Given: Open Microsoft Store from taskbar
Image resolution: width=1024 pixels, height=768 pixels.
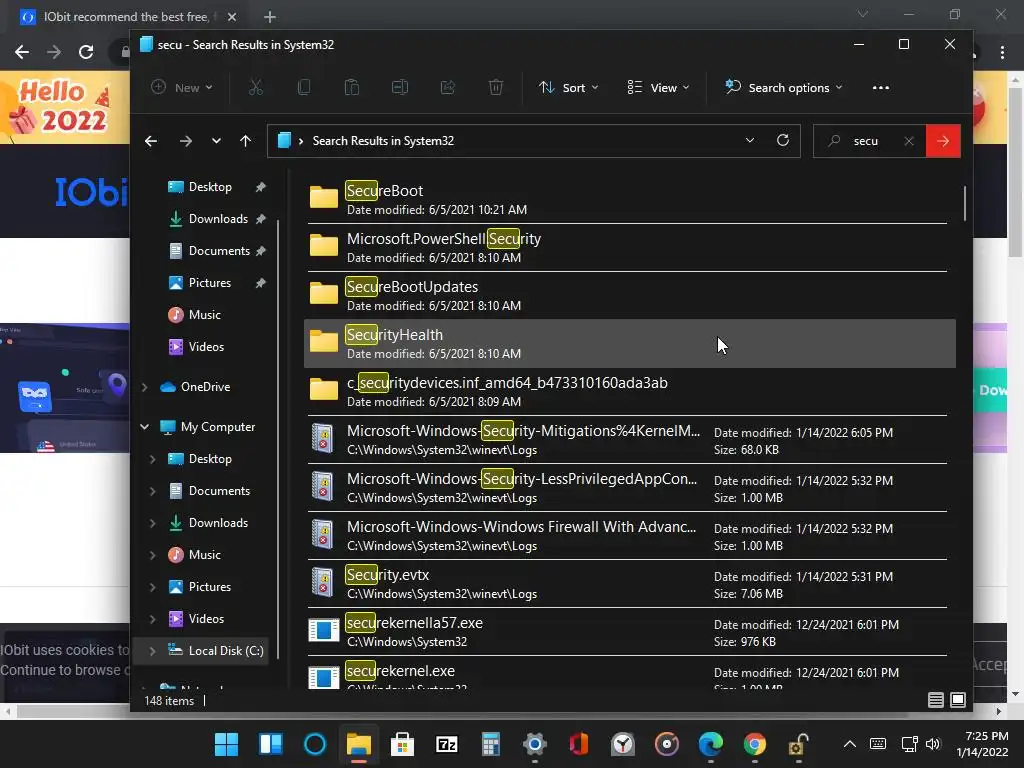Looking at the screenshot, I should pyautogui.click(x=402, y=744).
